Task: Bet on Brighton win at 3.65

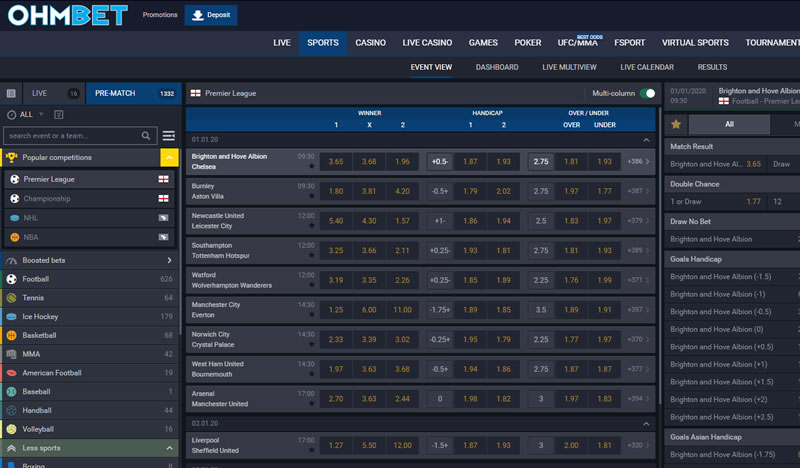Action: pos(336,161)
